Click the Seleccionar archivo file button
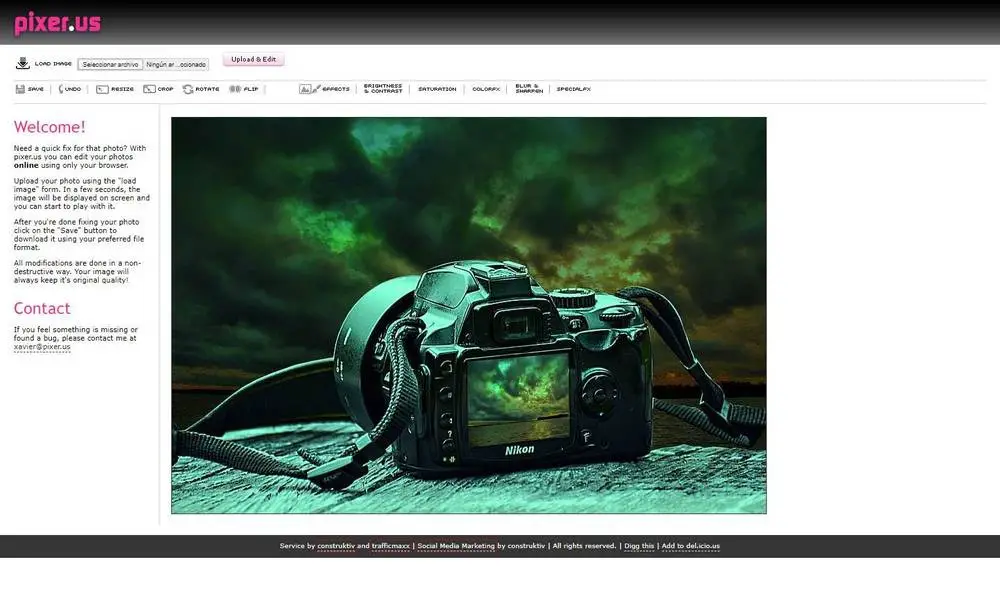The height and width of the screenshot is (605, 1000). [x=110, y=64]
